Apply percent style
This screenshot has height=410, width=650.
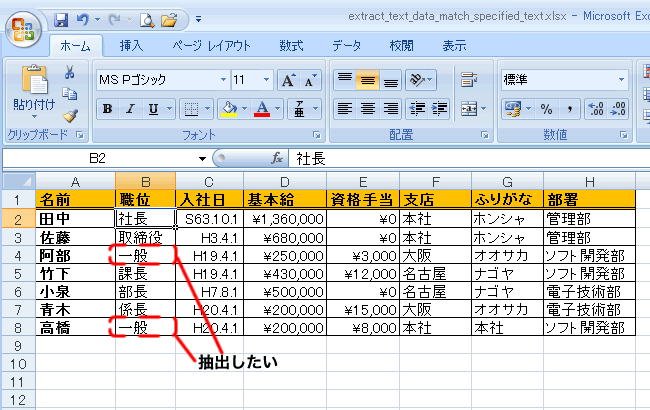pyautogui.click(x=546, y=109)
